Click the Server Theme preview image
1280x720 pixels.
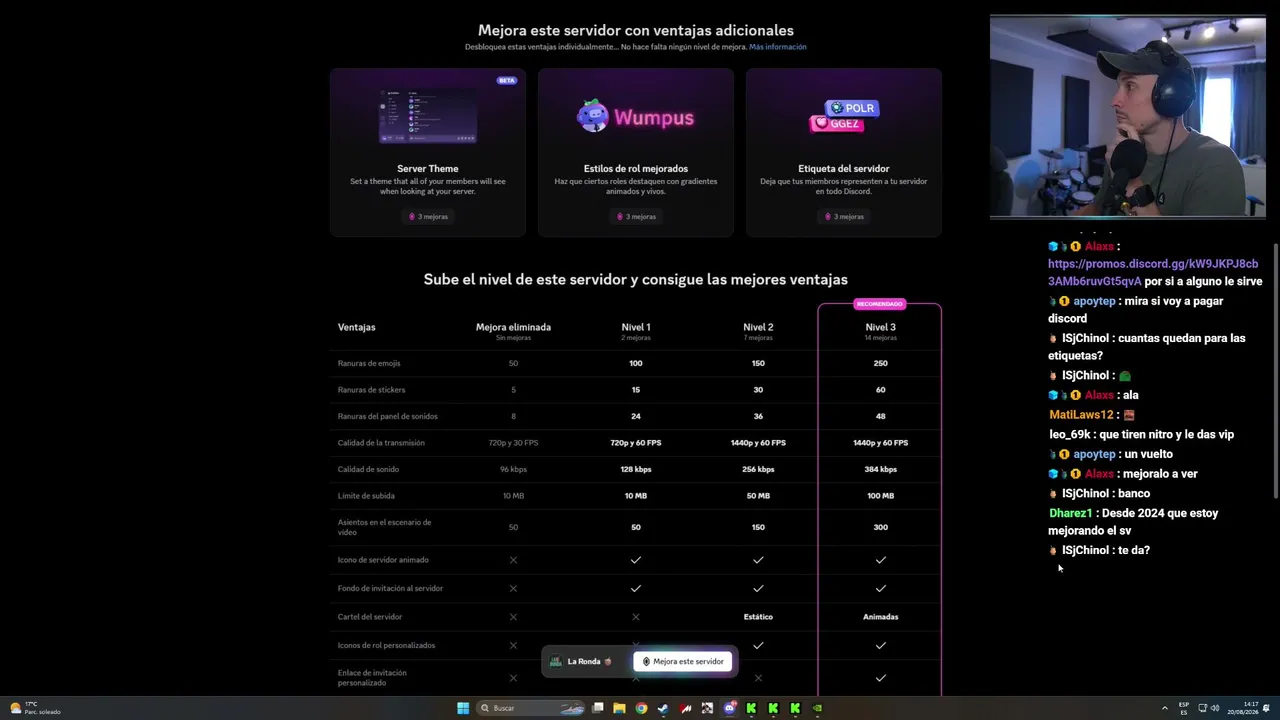point(427,116)
